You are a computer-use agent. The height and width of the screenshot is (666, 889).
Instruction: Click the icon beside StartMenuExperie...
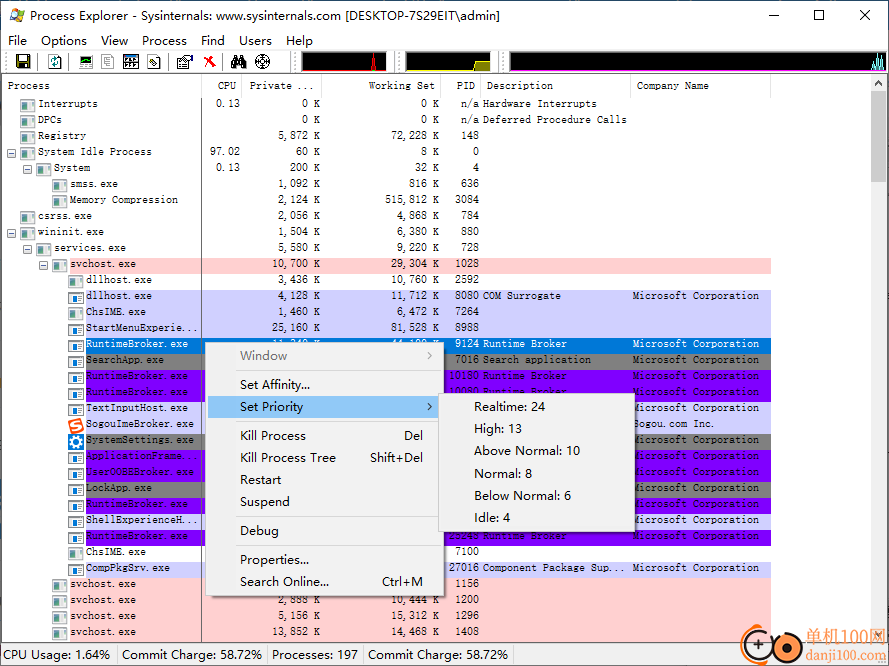point(76,328)
